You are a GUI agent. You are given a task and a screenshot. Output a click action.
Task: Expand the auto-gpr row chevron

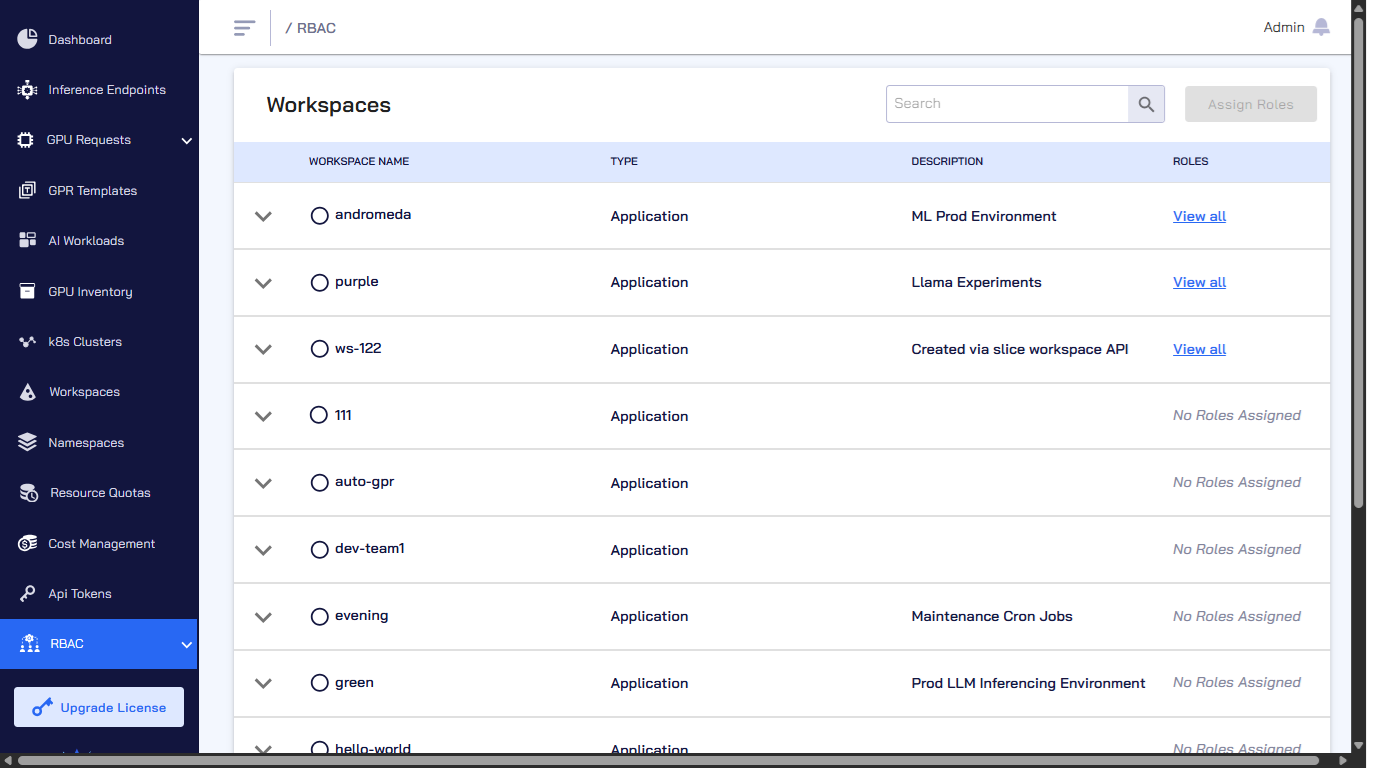coord(263,483)
